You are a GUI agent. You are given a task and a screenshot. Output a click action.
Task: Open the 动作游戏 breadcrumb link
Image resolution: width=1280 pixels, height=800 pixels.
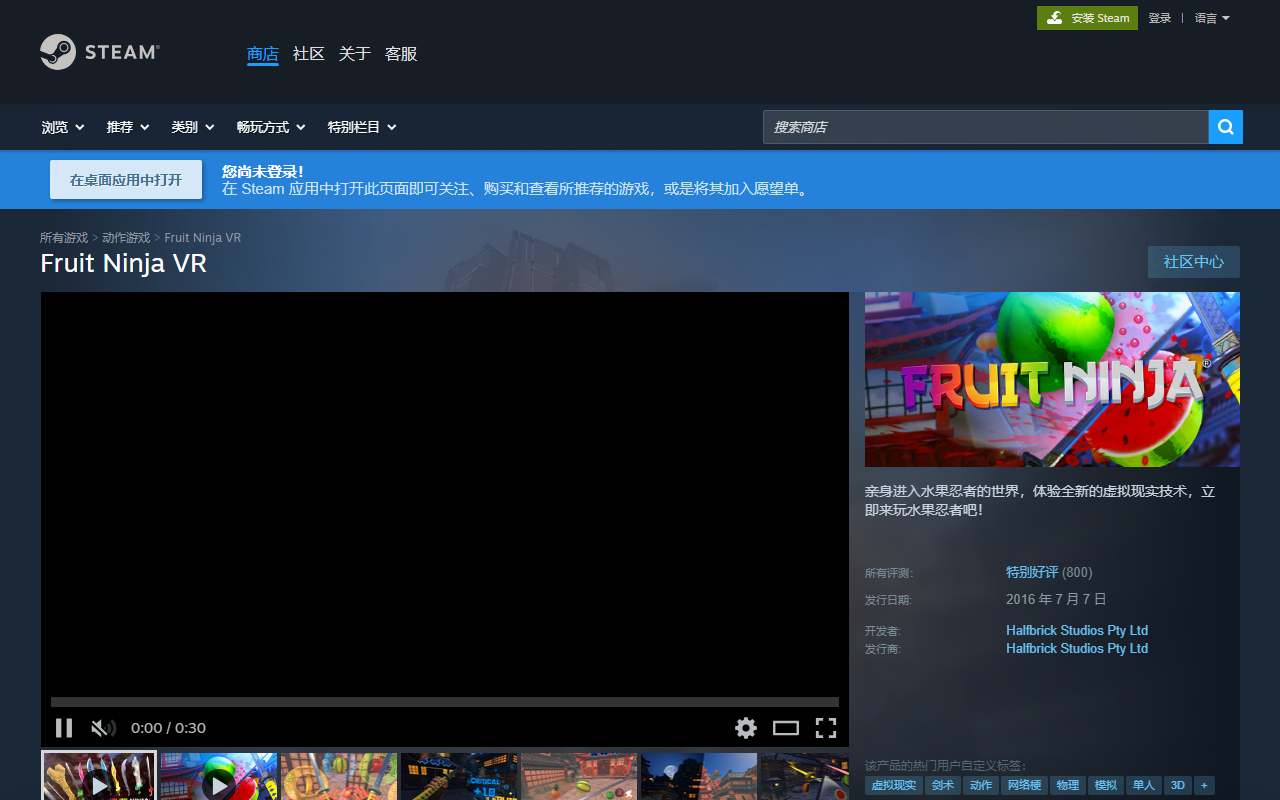click(126, 238)
